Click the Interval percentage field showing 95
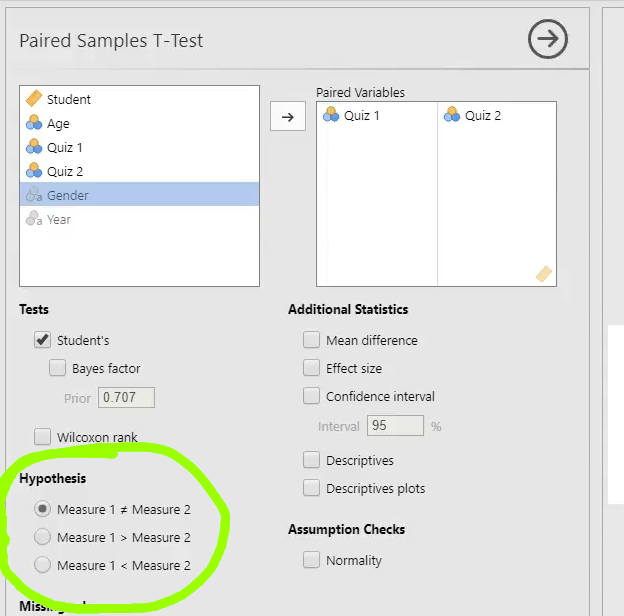Screen dimensions: 624x616 [395, 425]
